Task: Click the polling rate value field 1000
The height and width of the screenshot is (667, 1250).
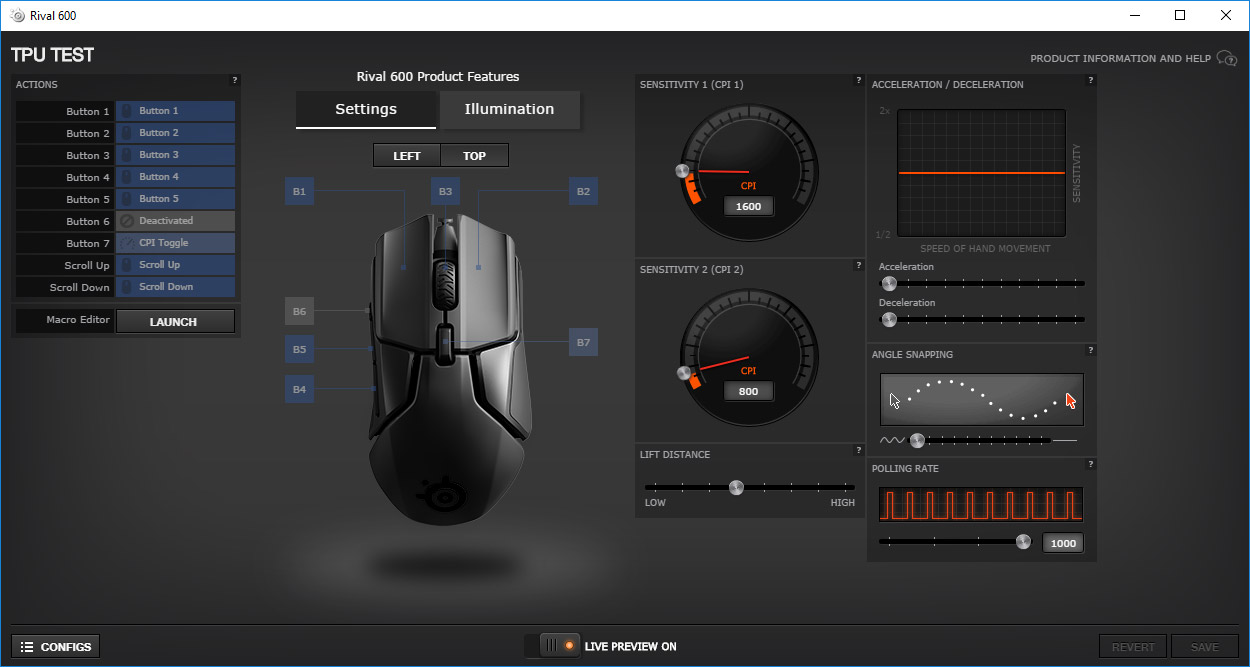Action: (x=1063, y=543)
